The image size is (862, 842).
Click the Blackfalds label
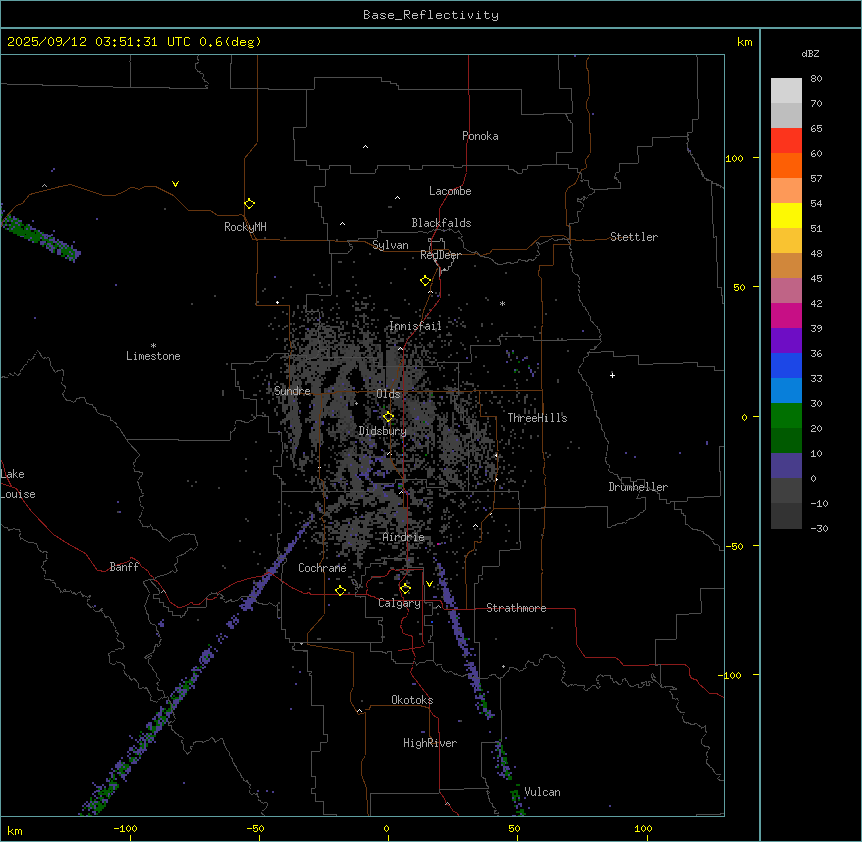click(441, 223)
